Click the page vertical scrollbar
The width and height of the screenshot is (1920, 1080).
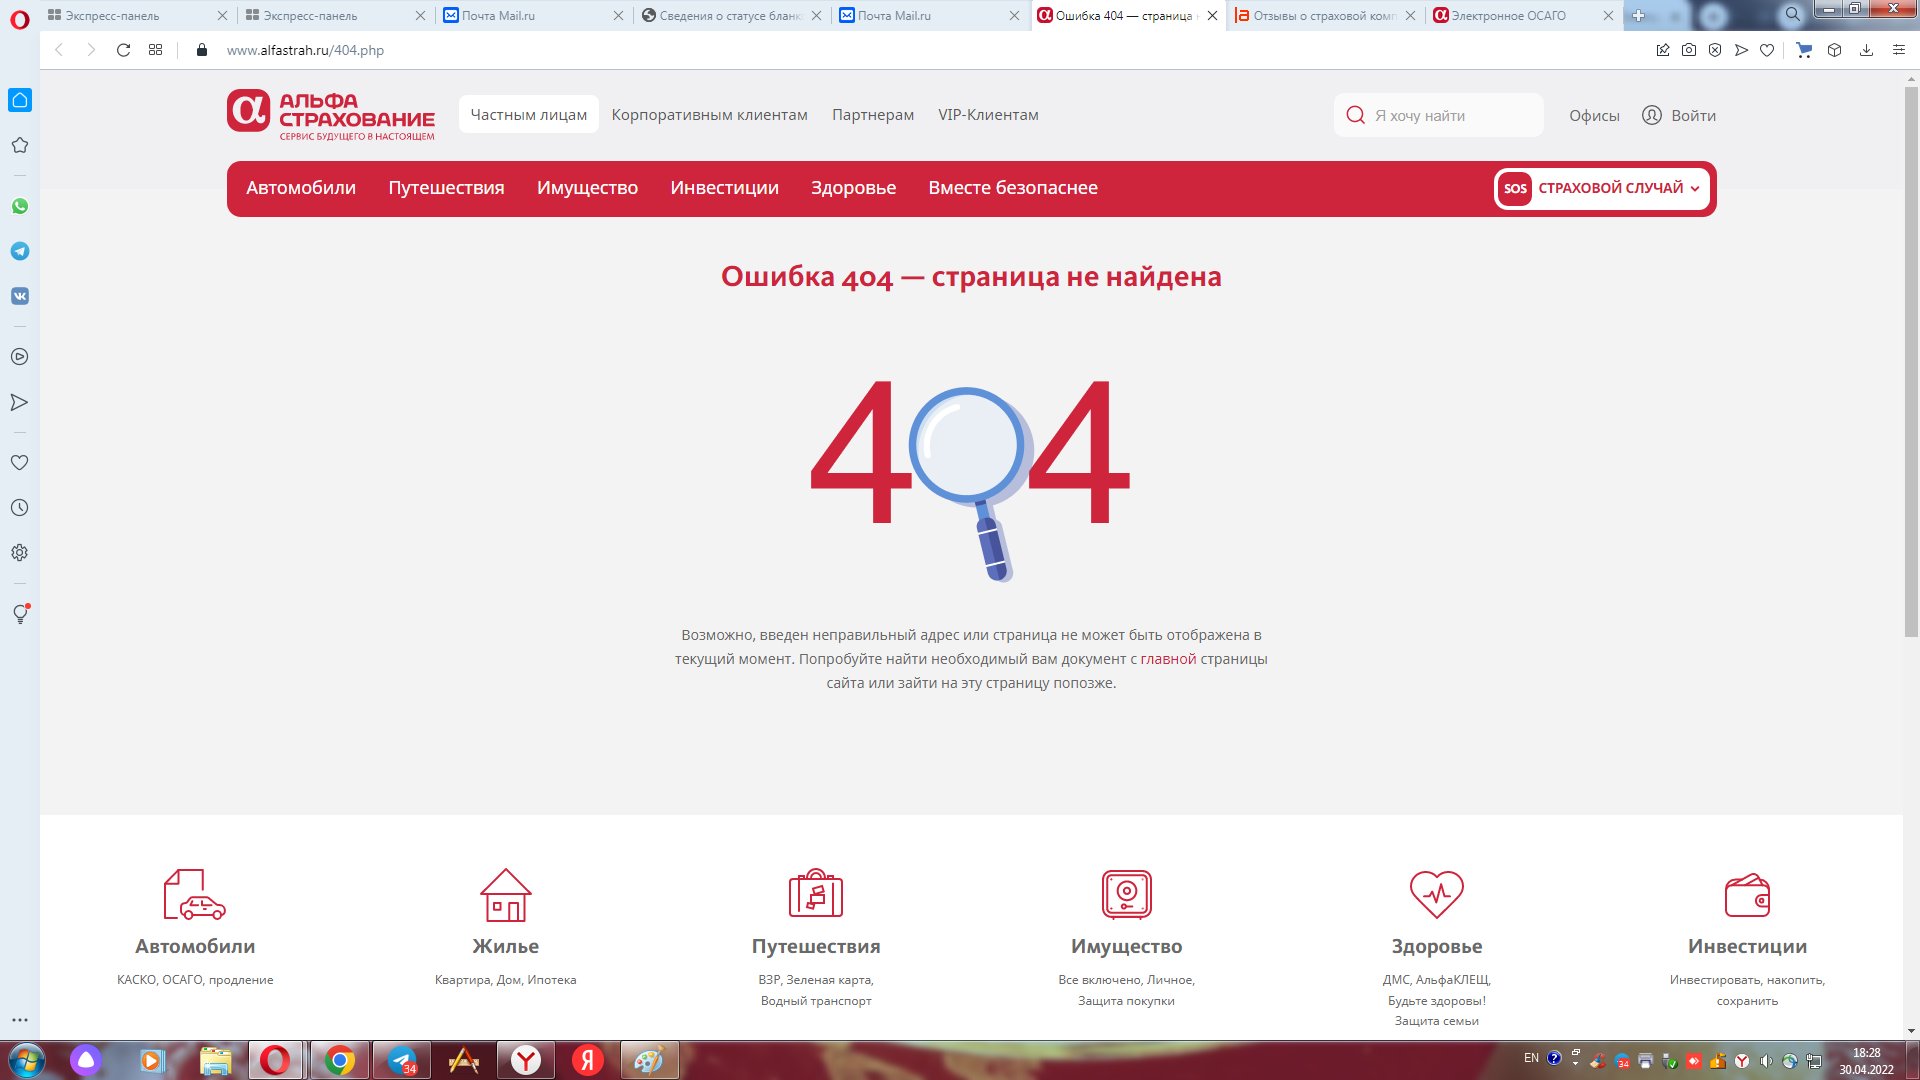click(x=1911, y=360)
